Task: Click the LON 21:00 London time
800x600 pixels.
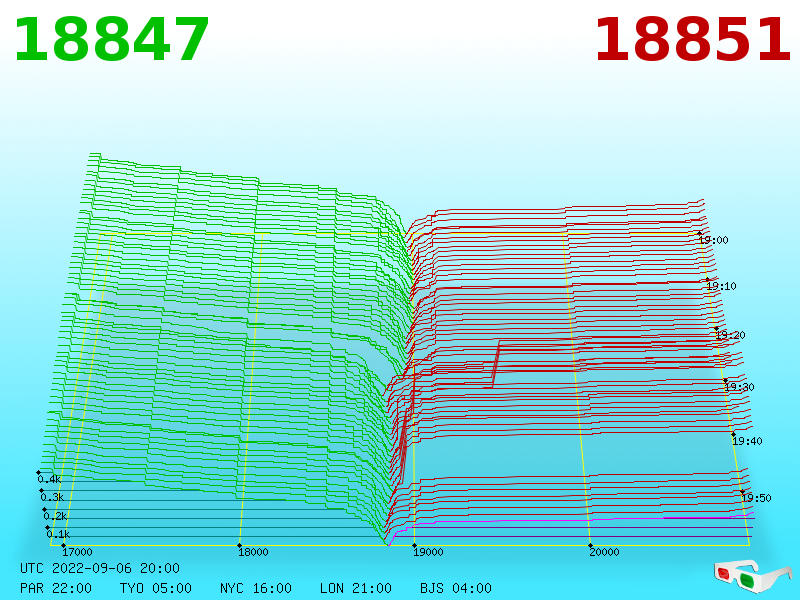Action: [x=356, y=588]
